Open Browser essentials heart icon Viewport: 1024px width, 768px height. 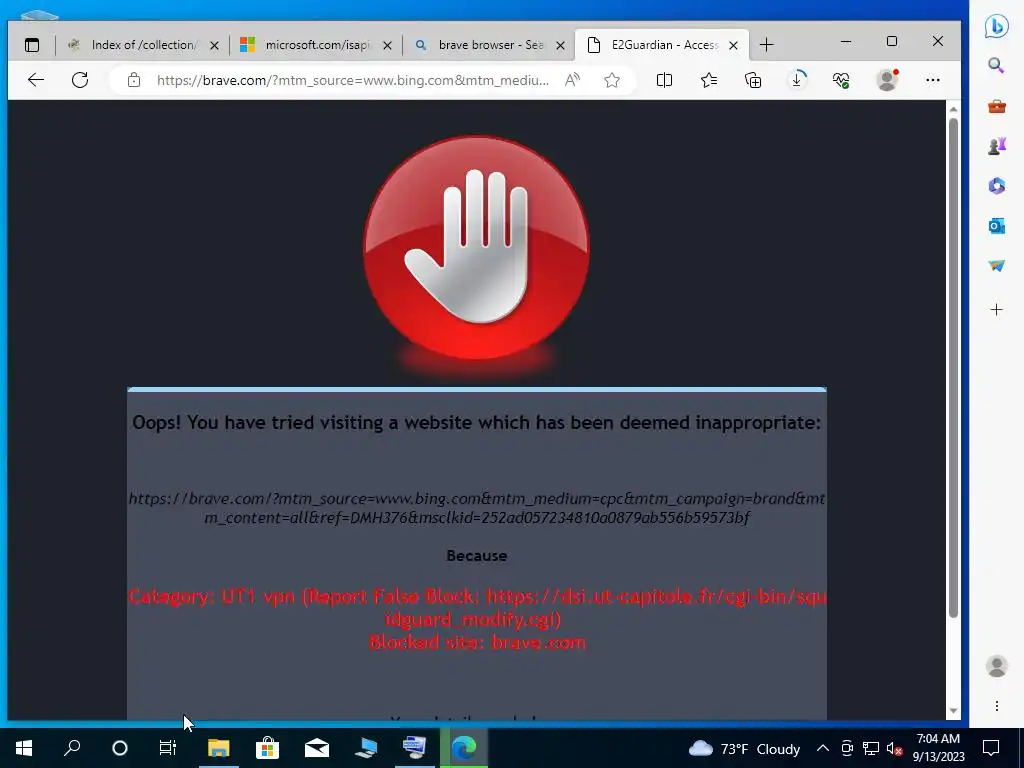click(841, 80)
